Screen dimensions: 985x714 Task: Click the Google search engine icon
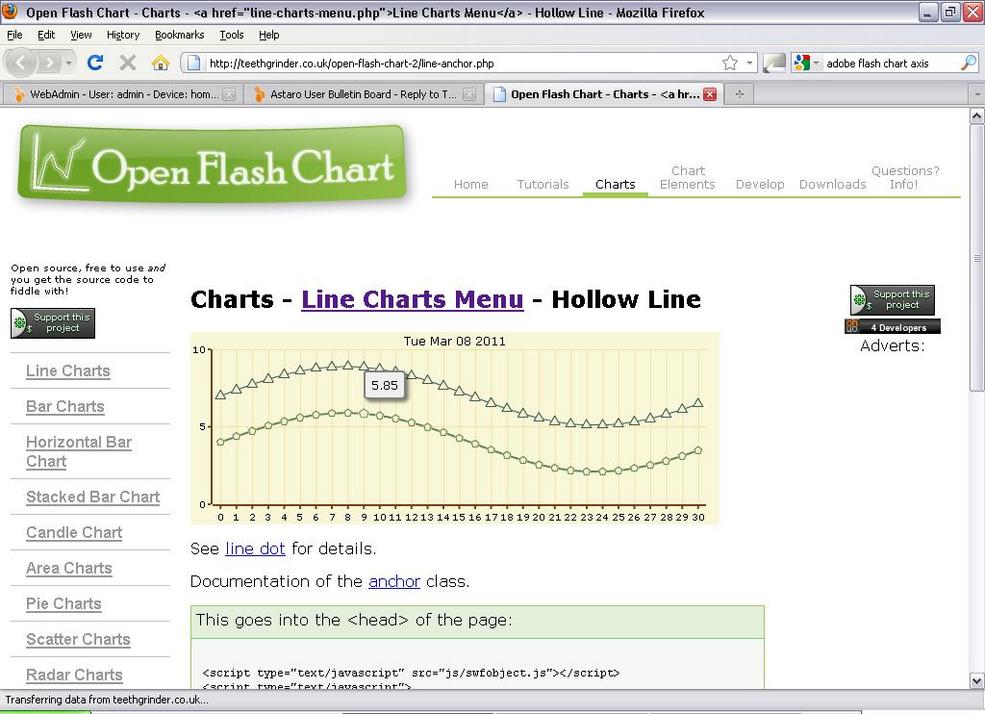coord(802,63)
